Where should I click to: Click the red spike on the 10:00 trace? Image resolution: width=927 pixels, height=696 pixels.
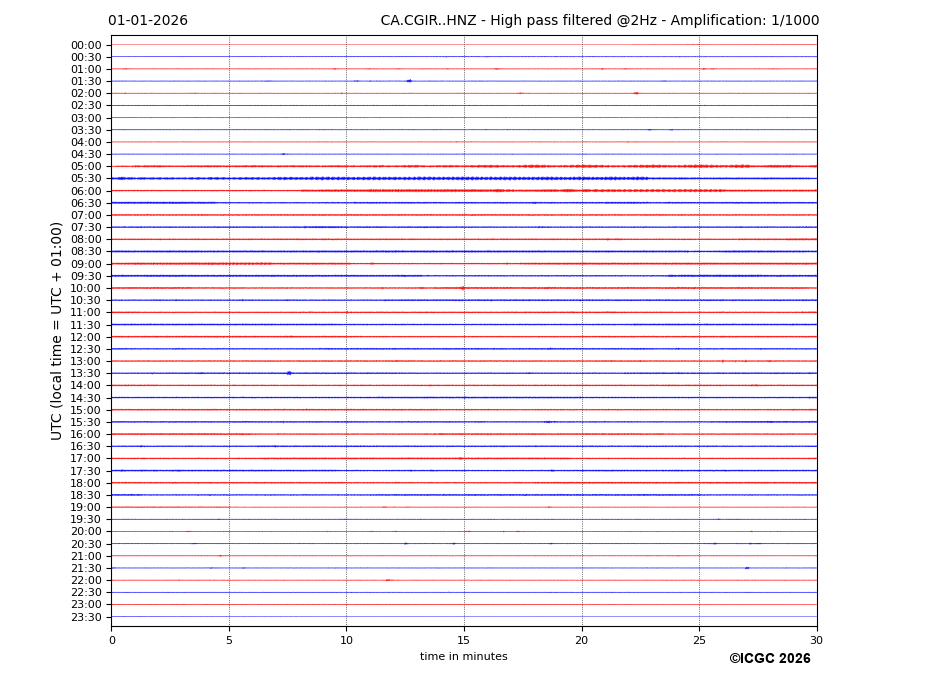pyautogui.click(x=462, y=288)
